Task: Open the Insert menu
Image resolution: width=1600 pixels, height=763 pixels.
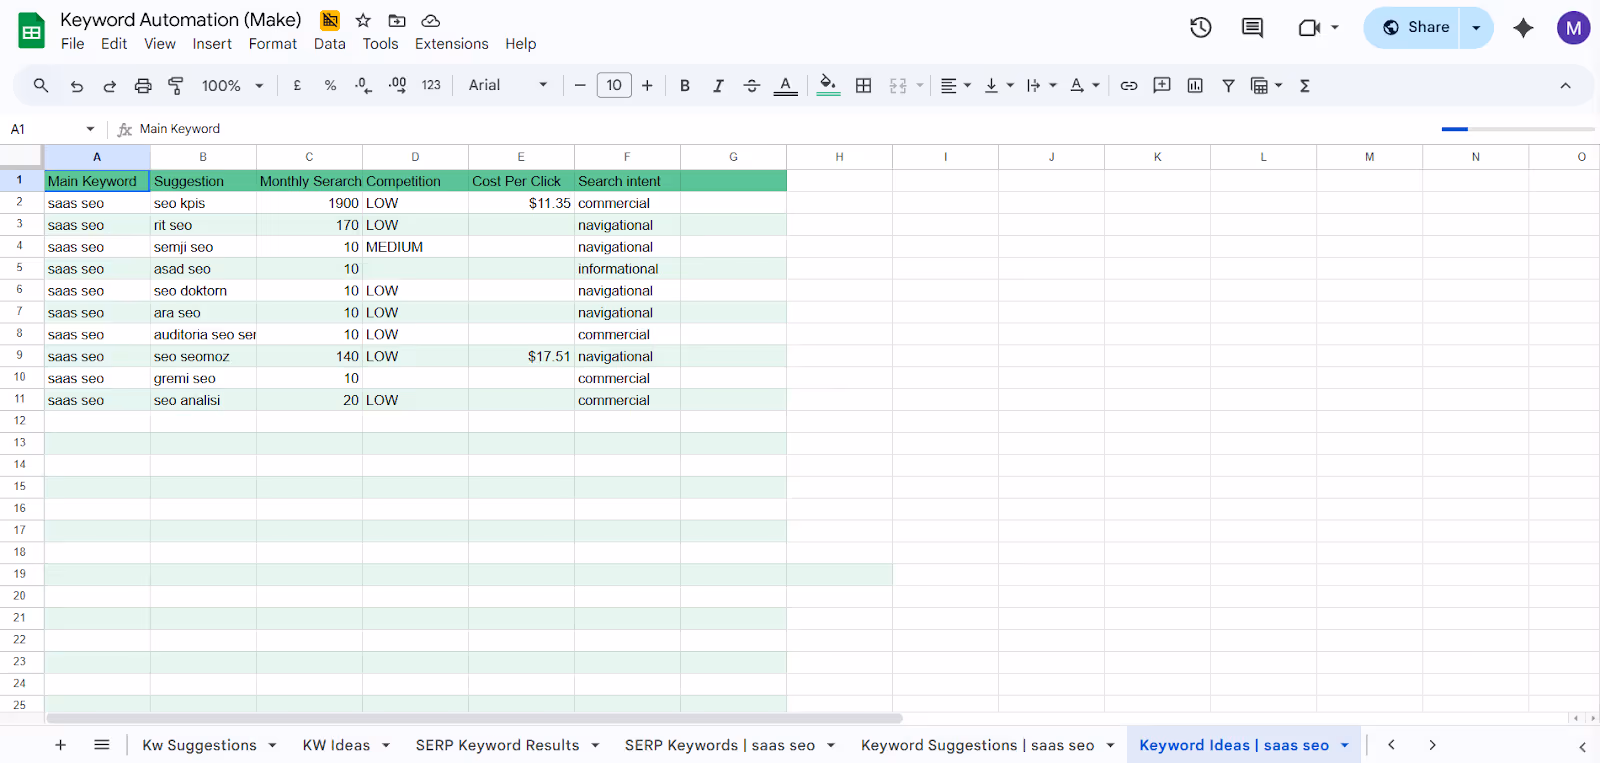Action: [212, 44]
